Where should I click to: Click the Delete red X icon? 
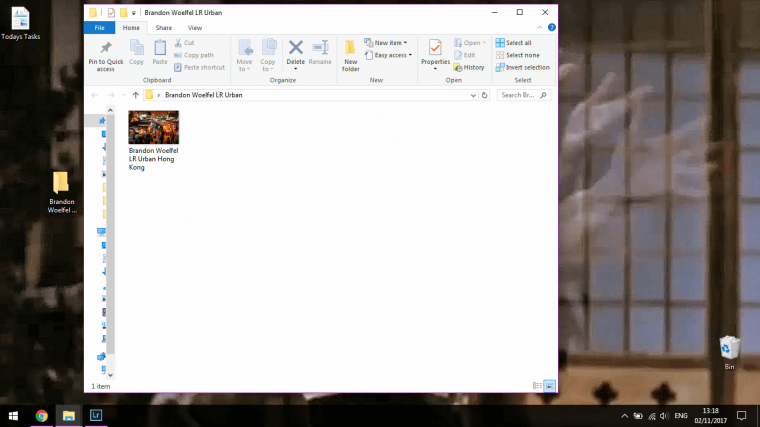[296, 47]
